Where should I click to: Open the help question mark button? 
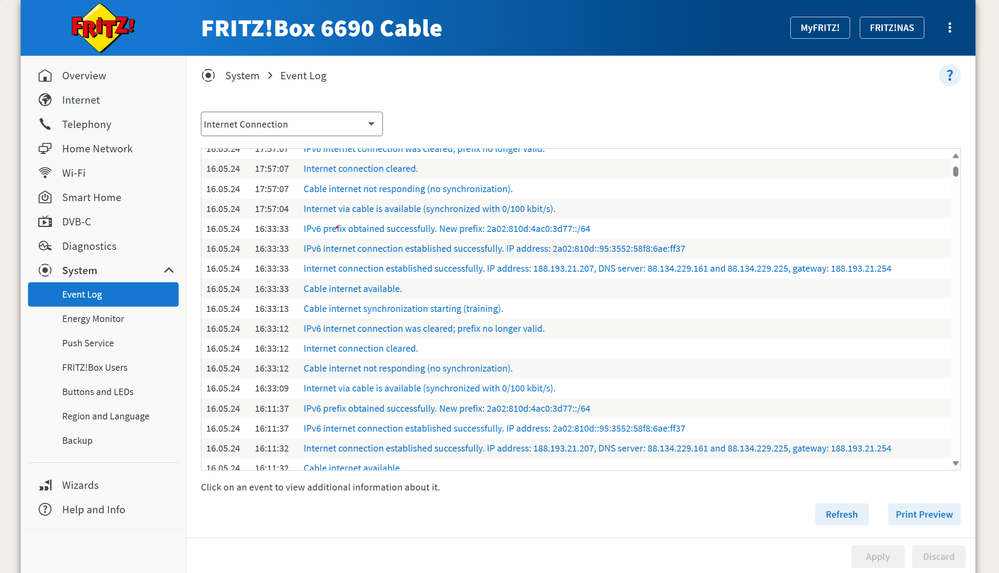(949, 75)
